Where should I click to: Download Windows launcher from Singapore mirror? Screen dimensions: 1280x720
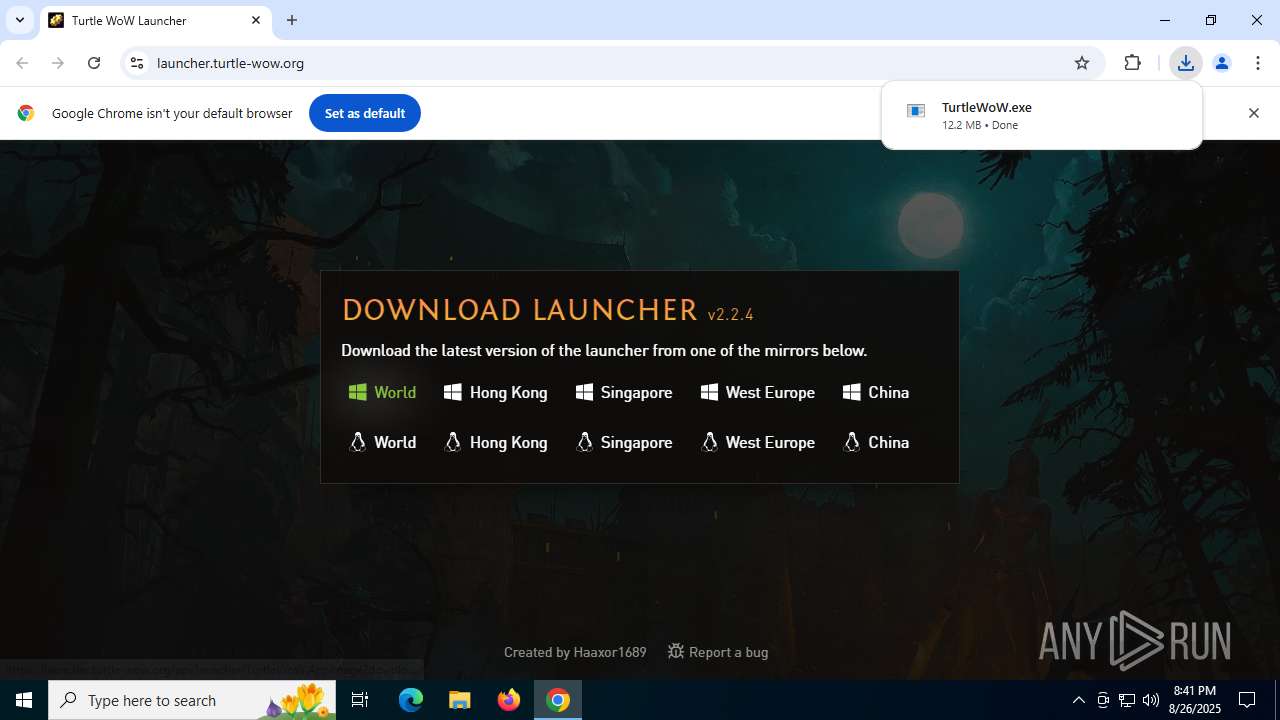[624, 392]
